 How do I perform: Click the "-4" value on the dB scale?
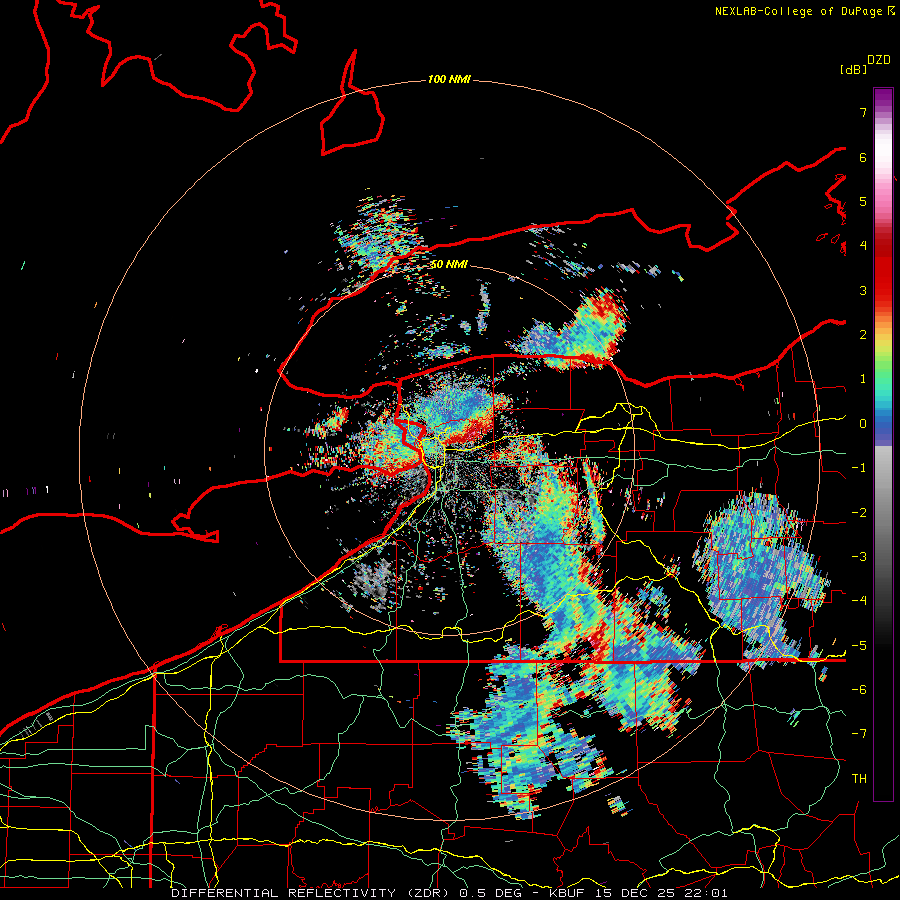(859, 601)
